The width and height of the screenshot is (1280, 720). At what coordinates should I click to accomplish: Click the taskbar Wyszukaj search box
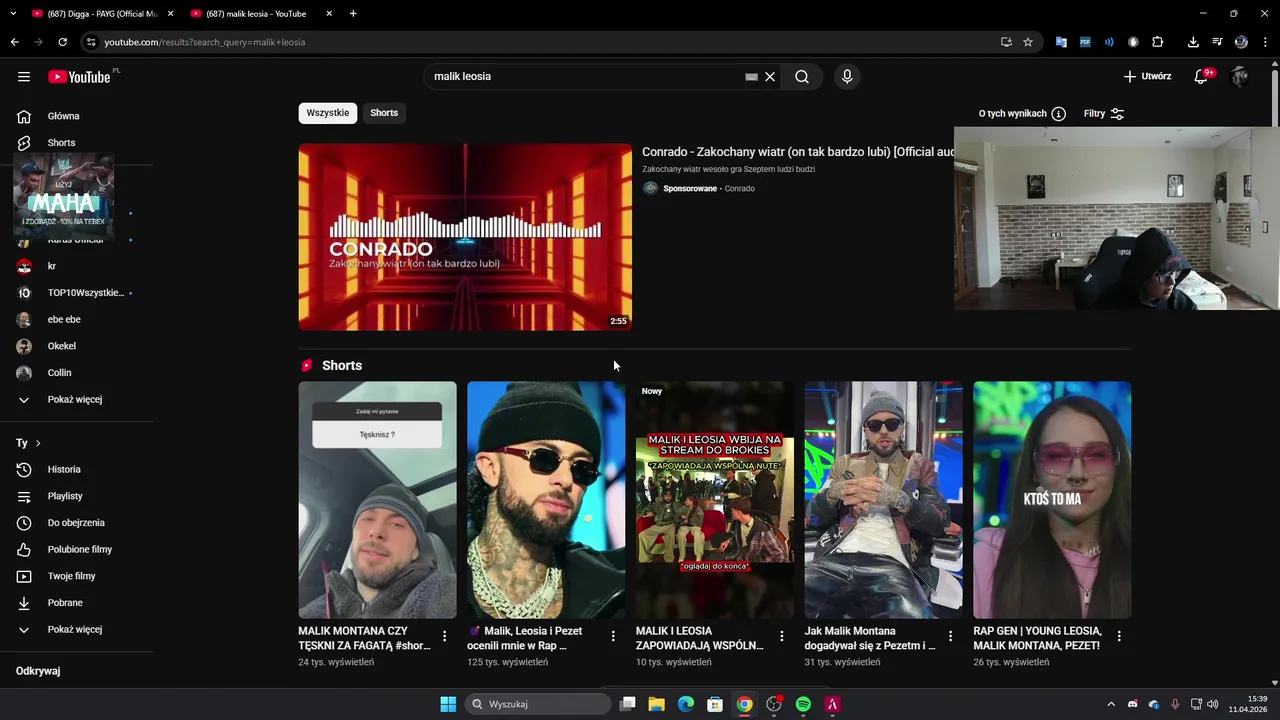pyautogui.click(x=539, y=704)
